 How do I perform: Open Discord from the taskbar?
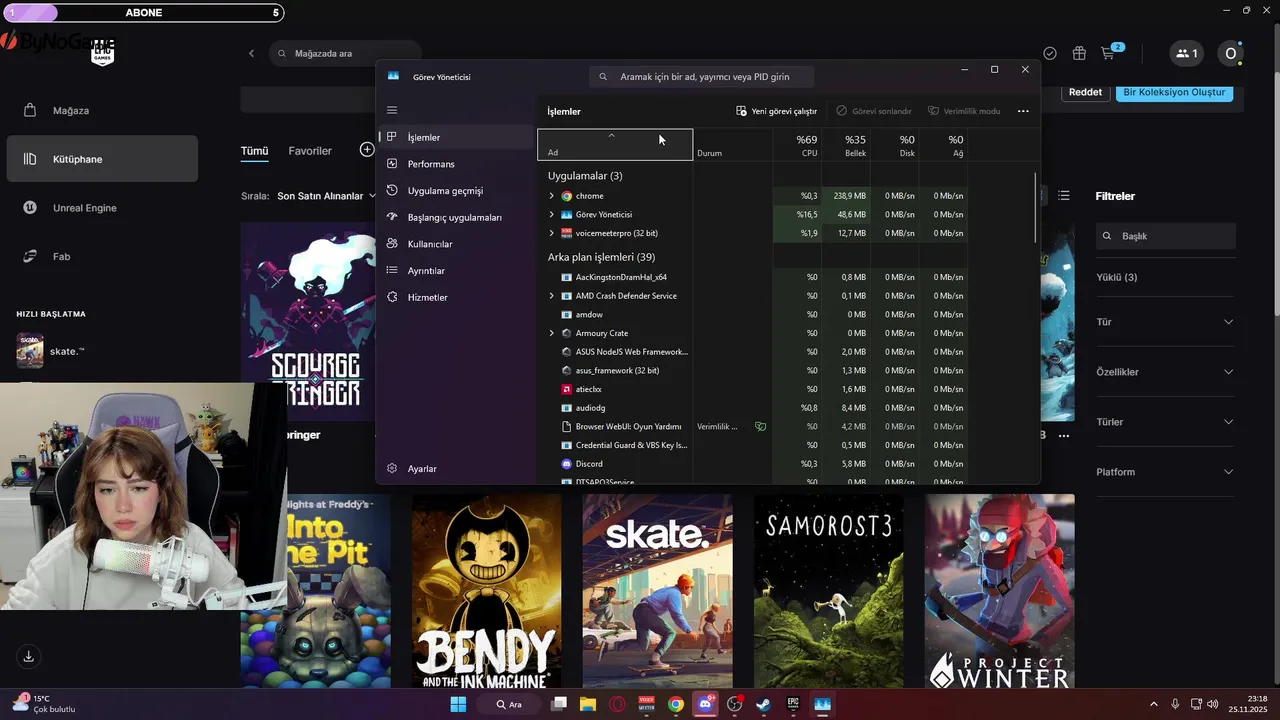click(705, 704)
